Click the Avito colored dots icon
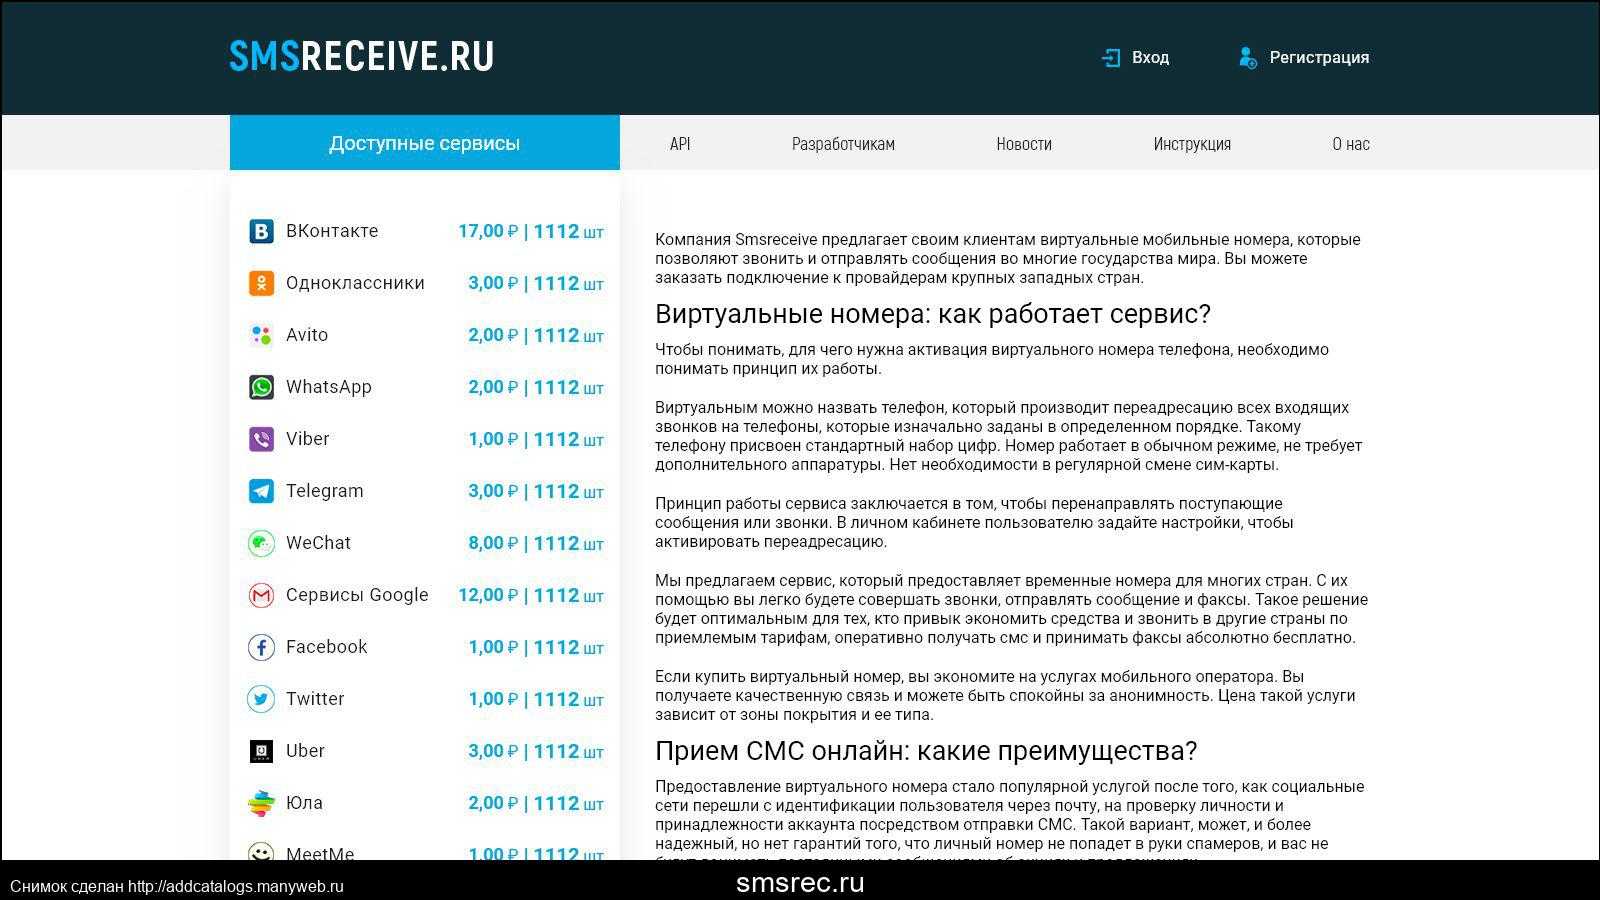The image size is (1600, 900). [x=261, y=335]
